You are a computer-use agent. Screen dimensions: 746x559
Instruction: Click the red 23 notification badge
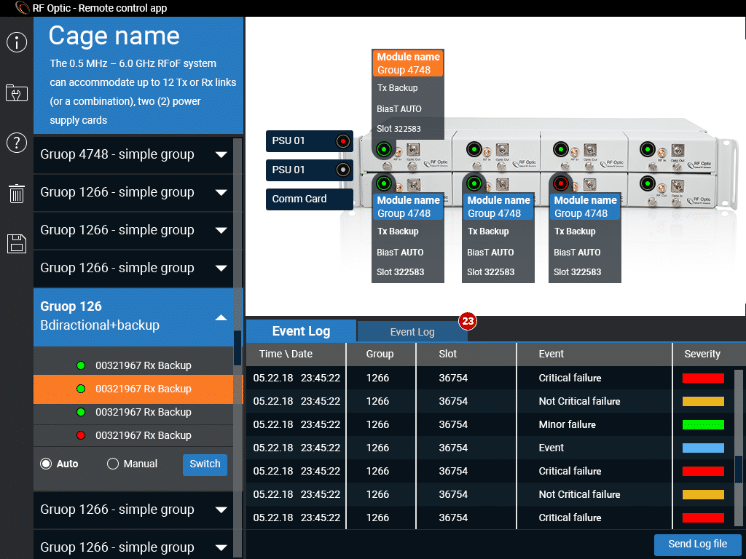click(x=467, y=321)
